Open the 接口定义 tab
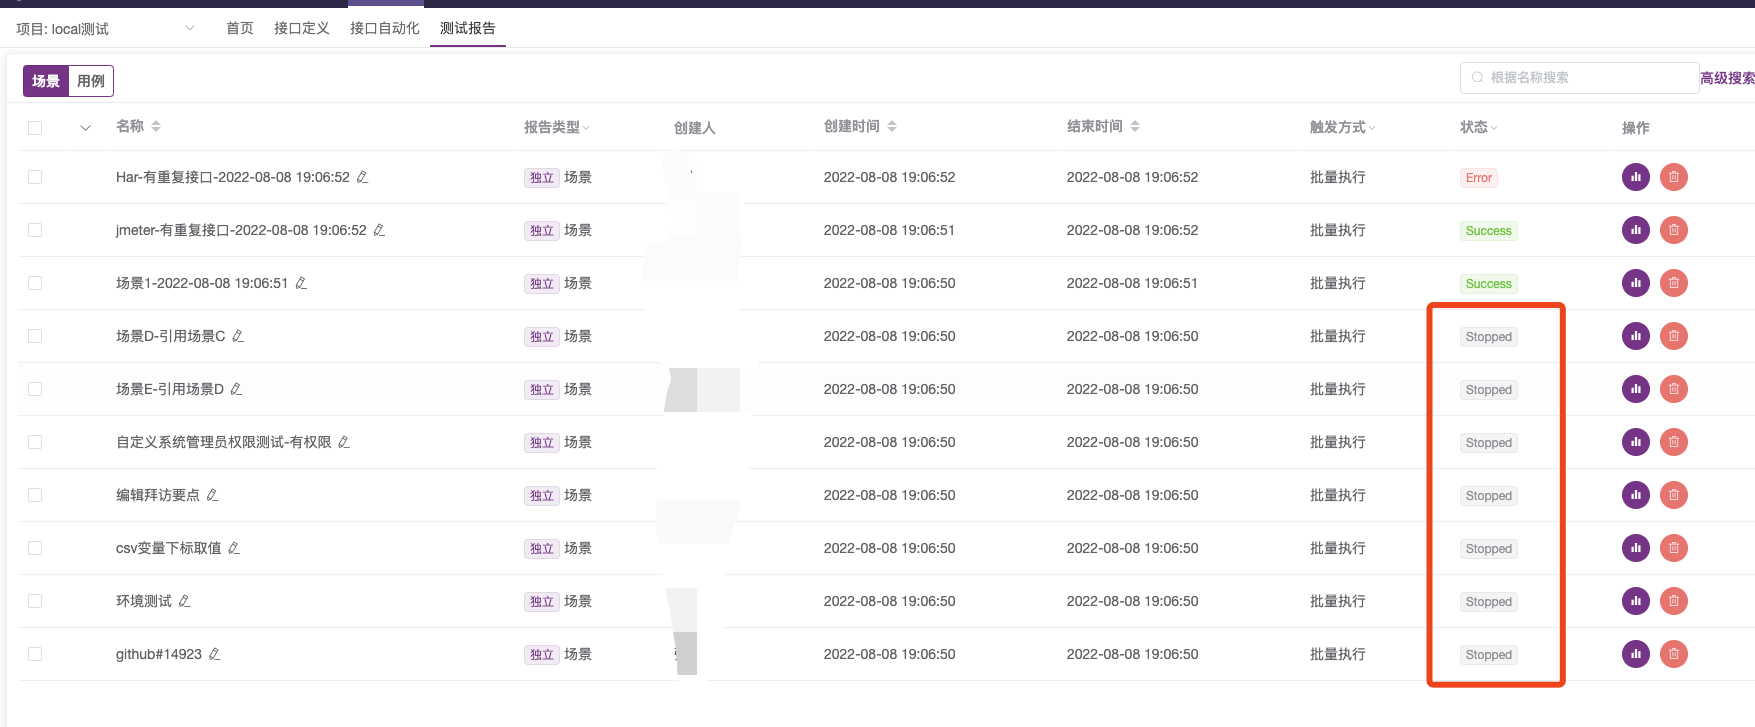Screen dimensions: 1755x727 coord(302,28)
